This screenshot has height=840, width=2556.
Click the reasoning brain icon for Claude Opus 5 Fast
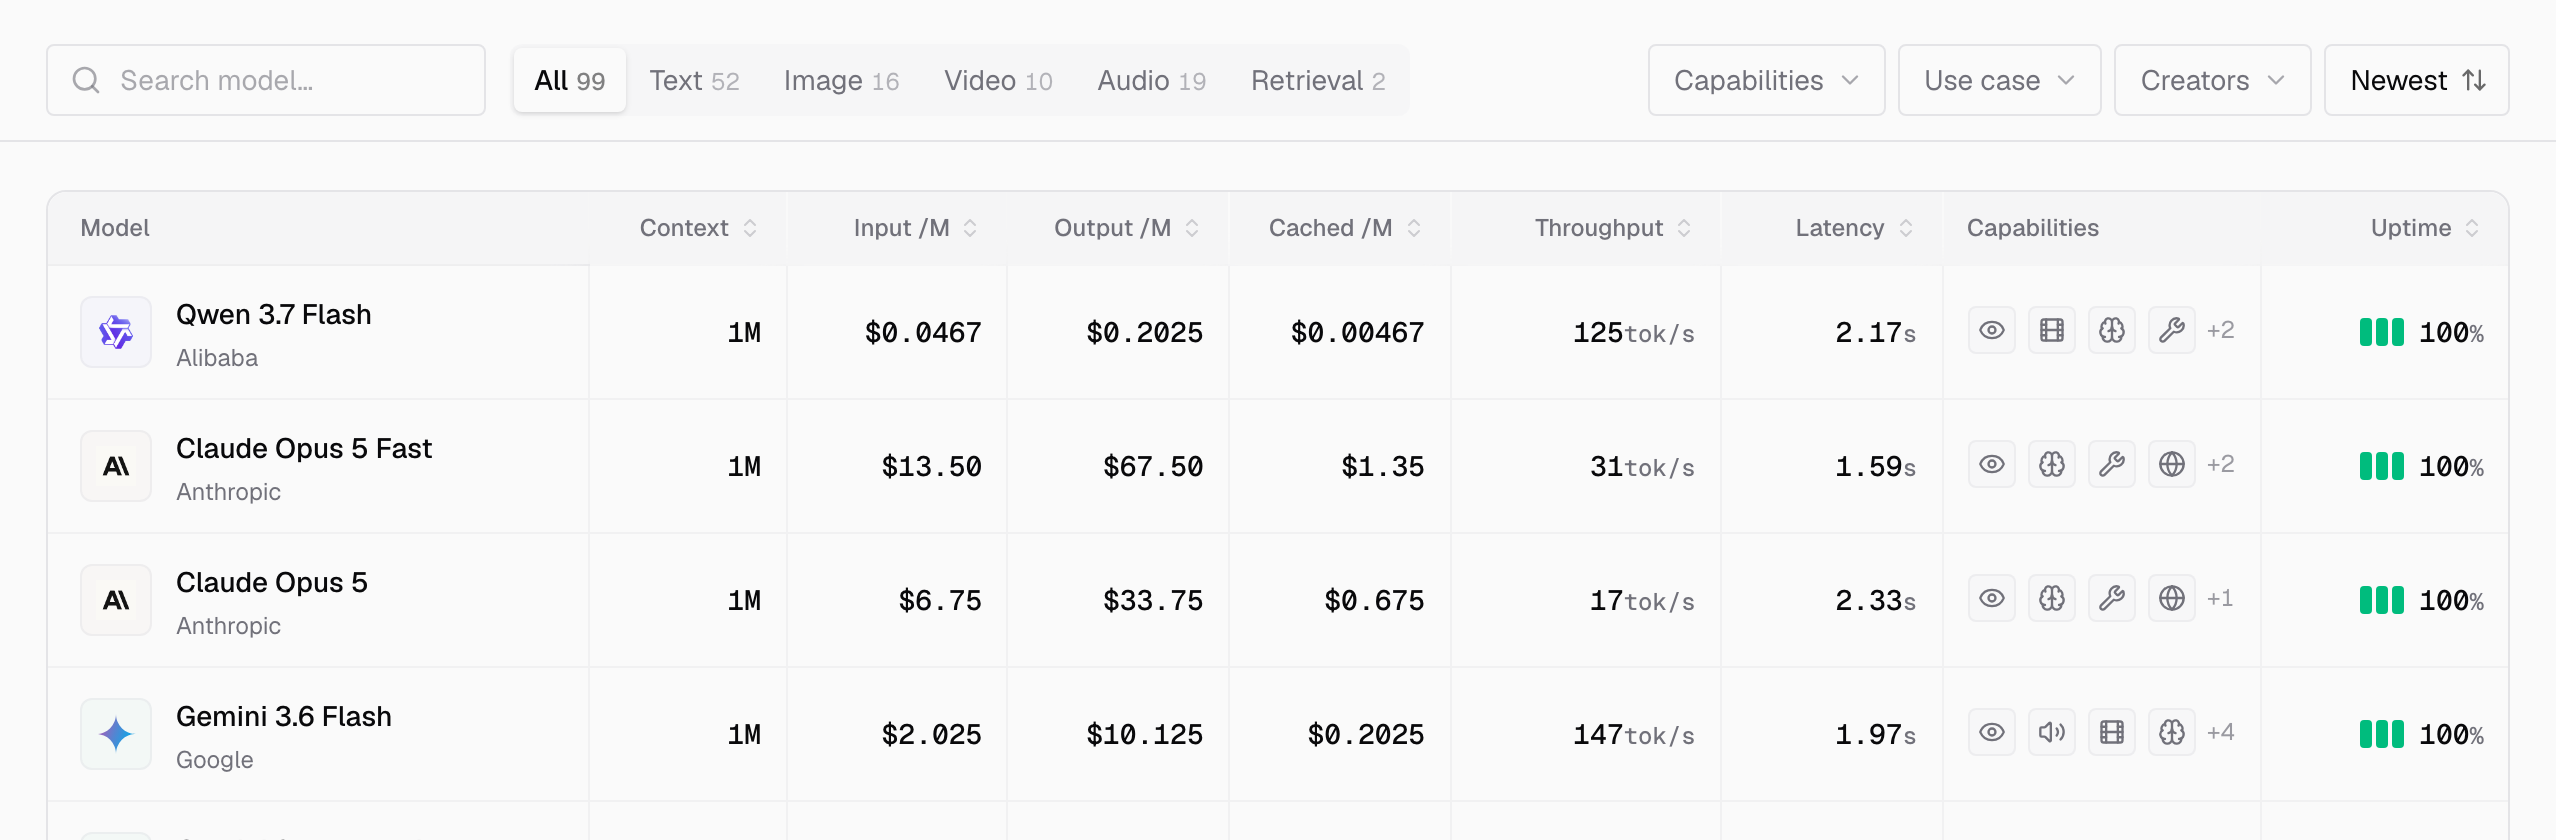coord(2051,465)
